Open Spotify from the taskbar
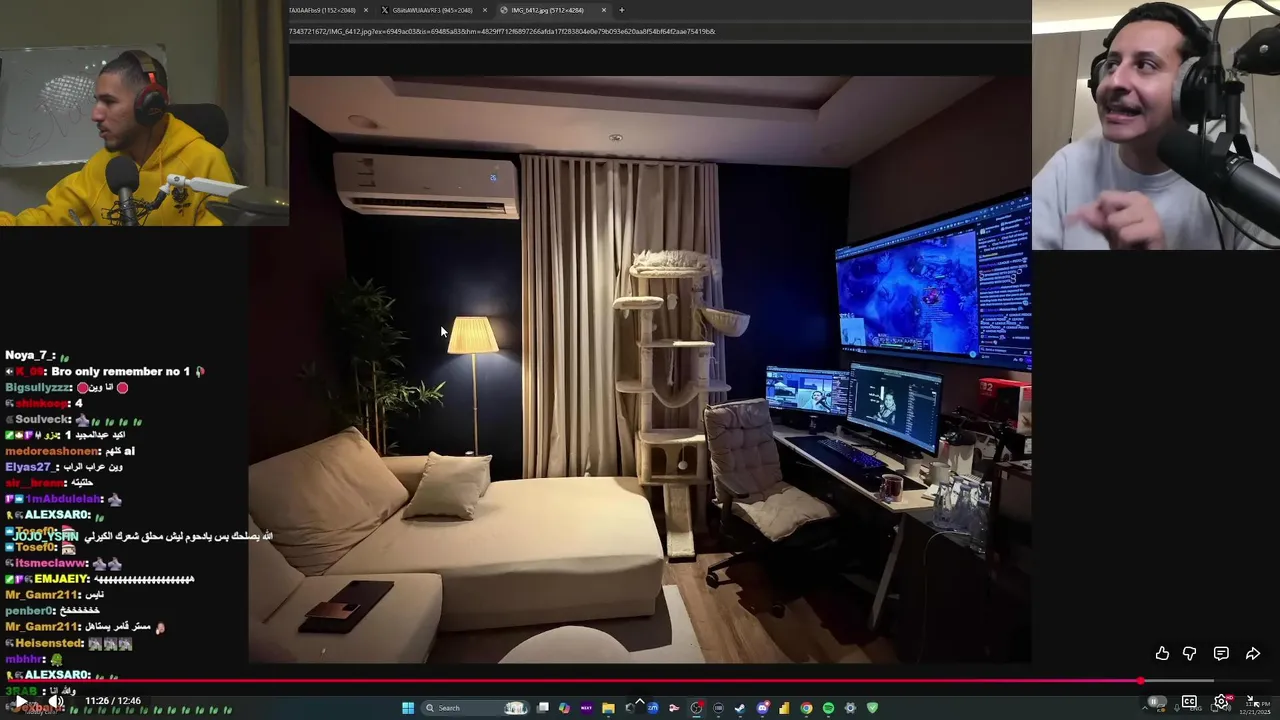Viewport: 1280px width, 720px height. coord(828,708)
